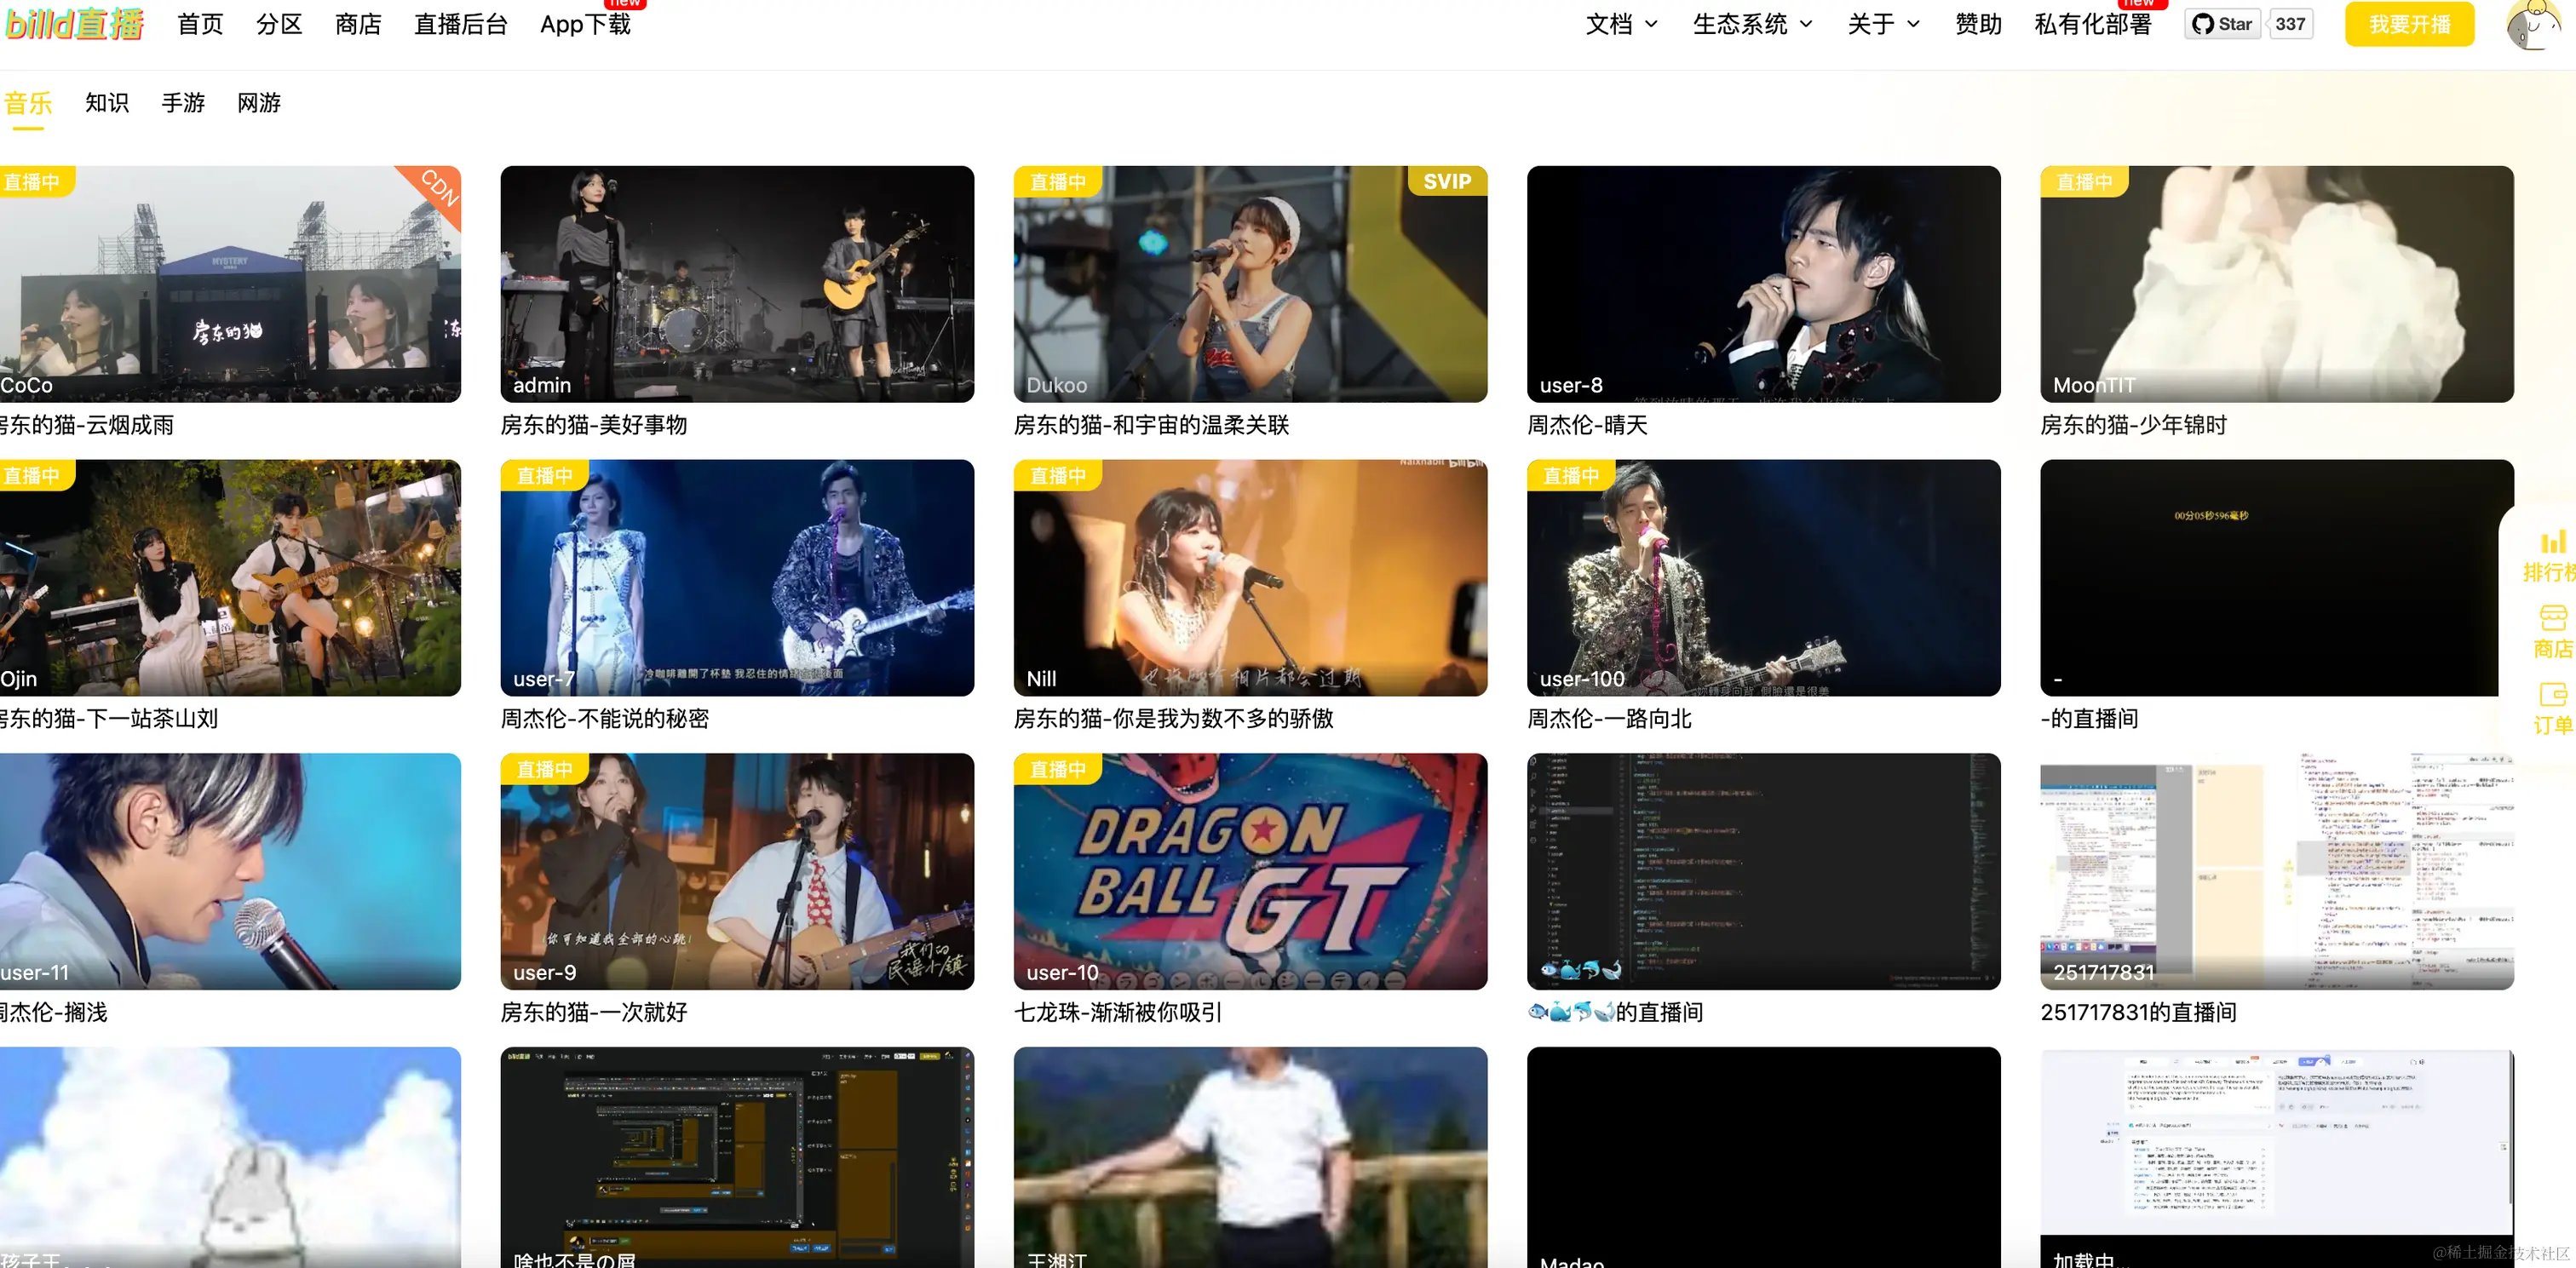
Task: Open the admin live room thumbnail
Action: 737,284
